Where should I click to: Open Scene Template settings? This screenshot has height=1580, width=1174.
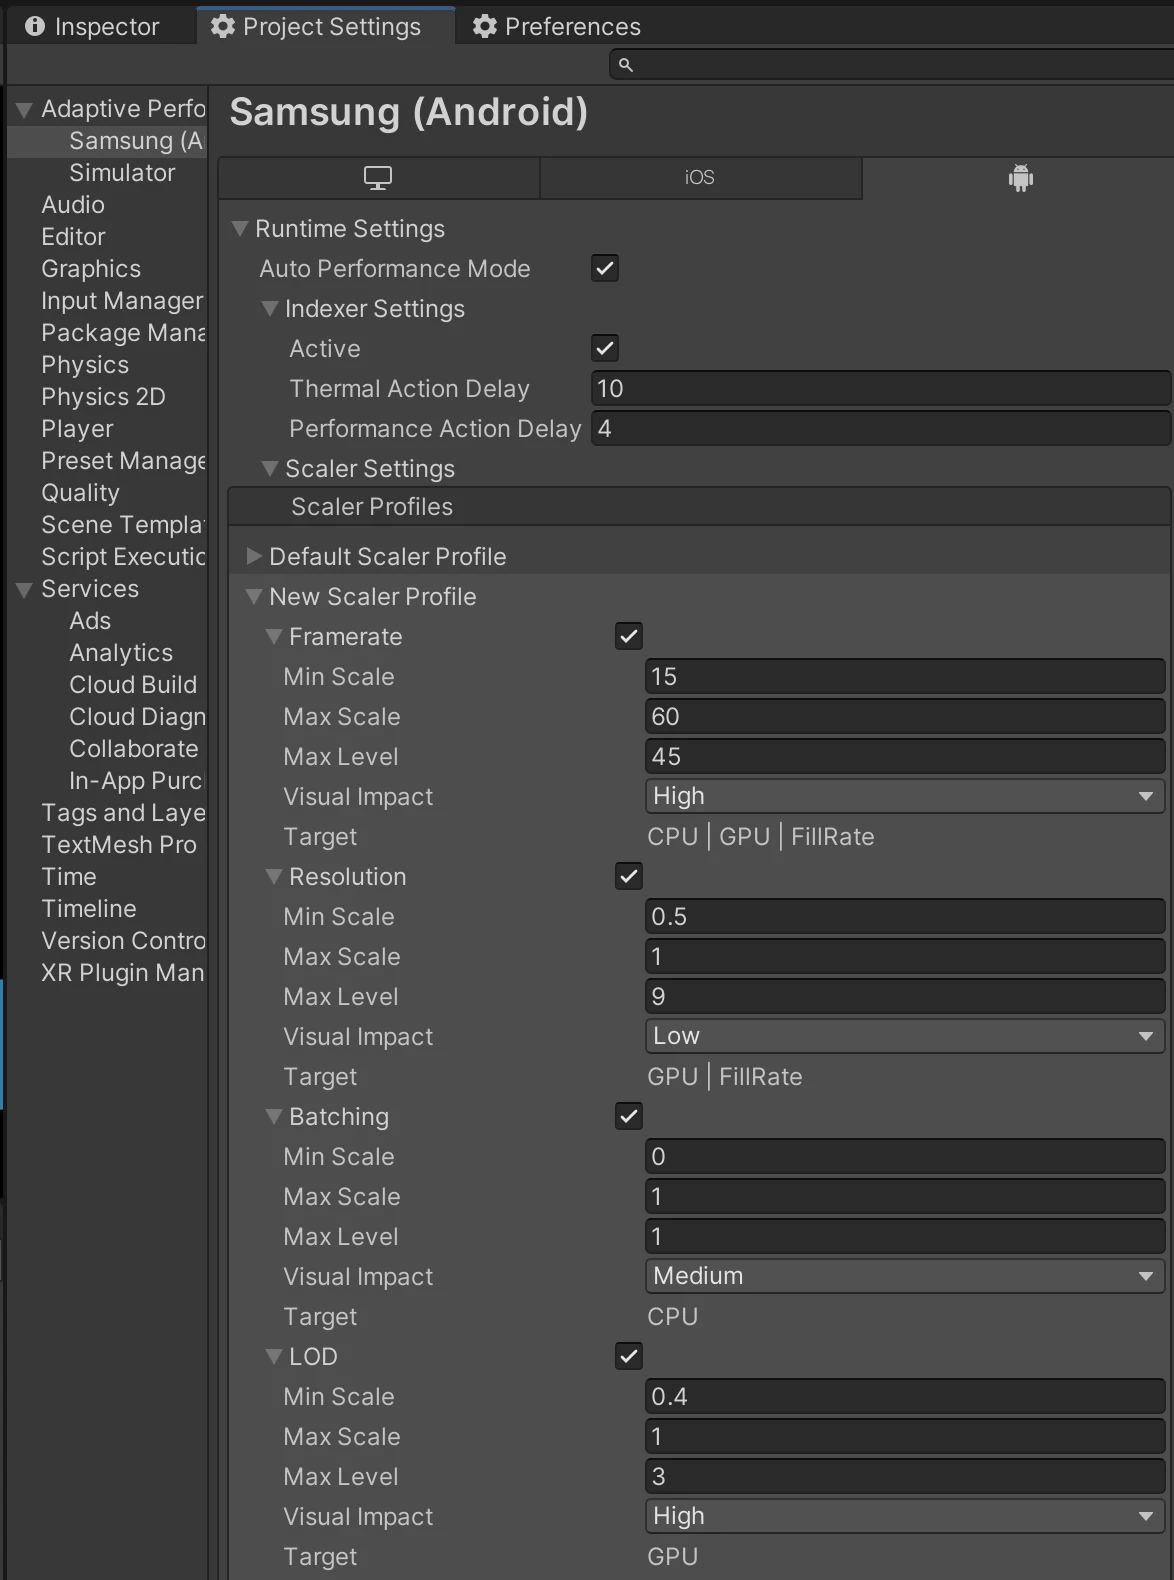click(123, 525)
